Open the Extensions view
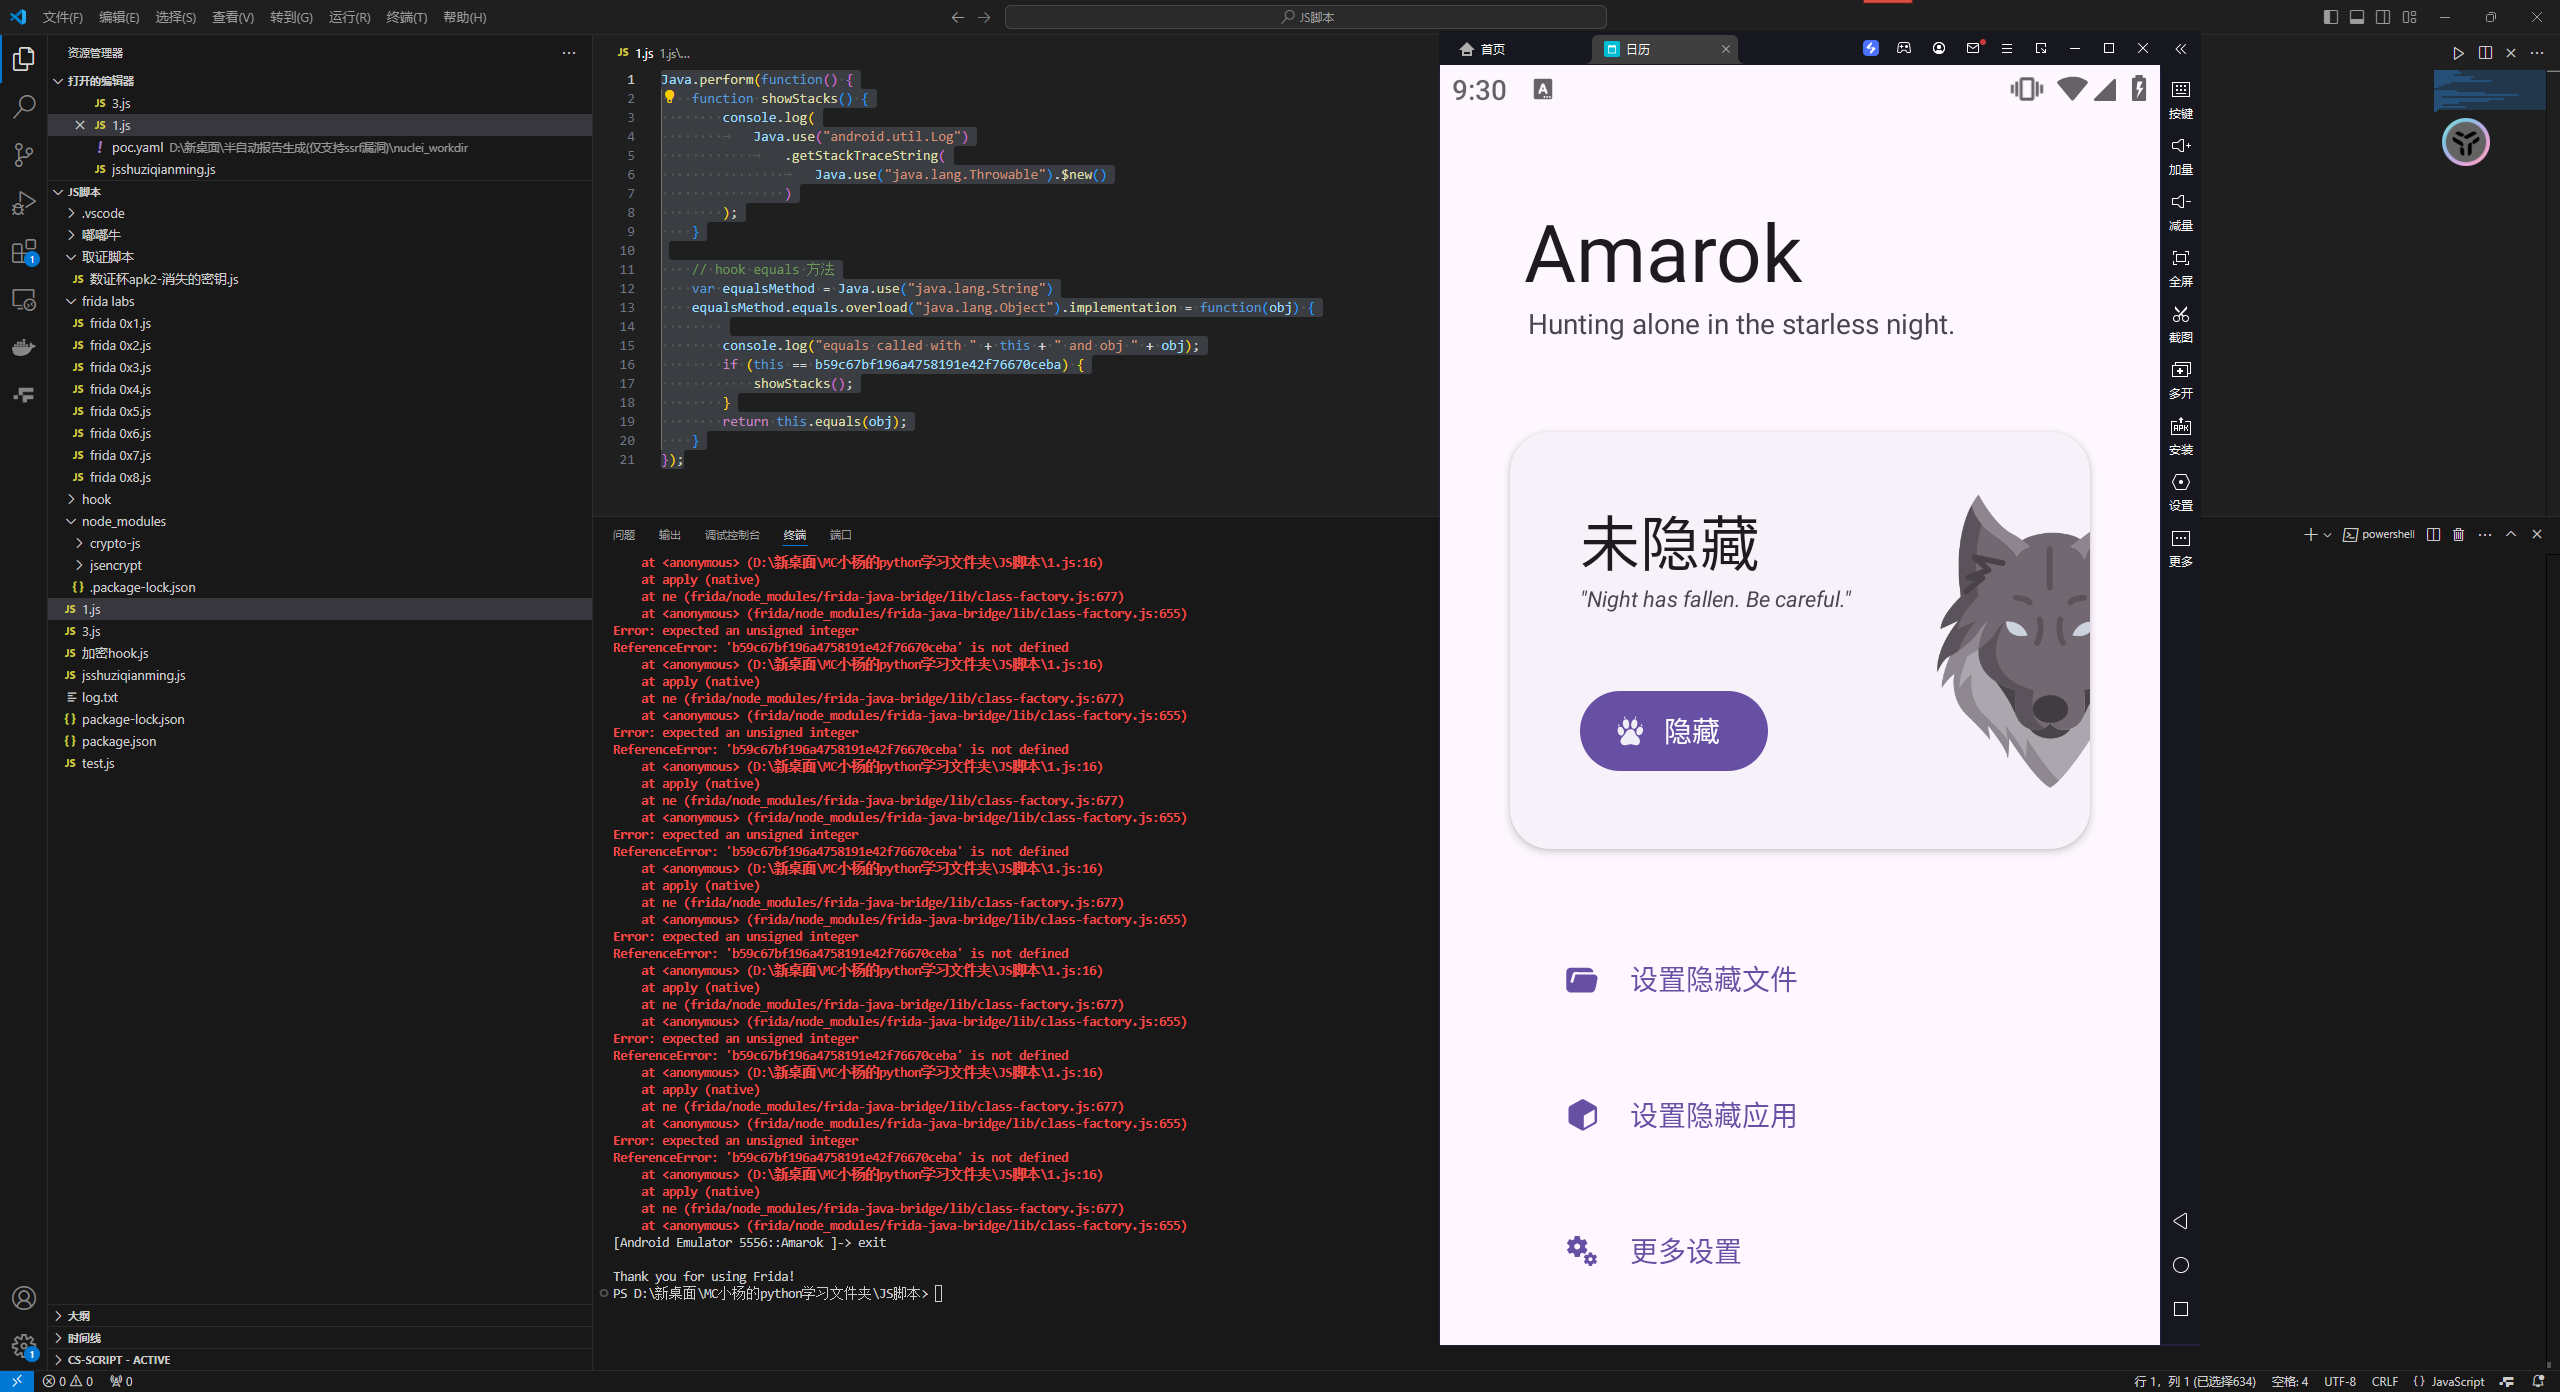 pos(24,252)
